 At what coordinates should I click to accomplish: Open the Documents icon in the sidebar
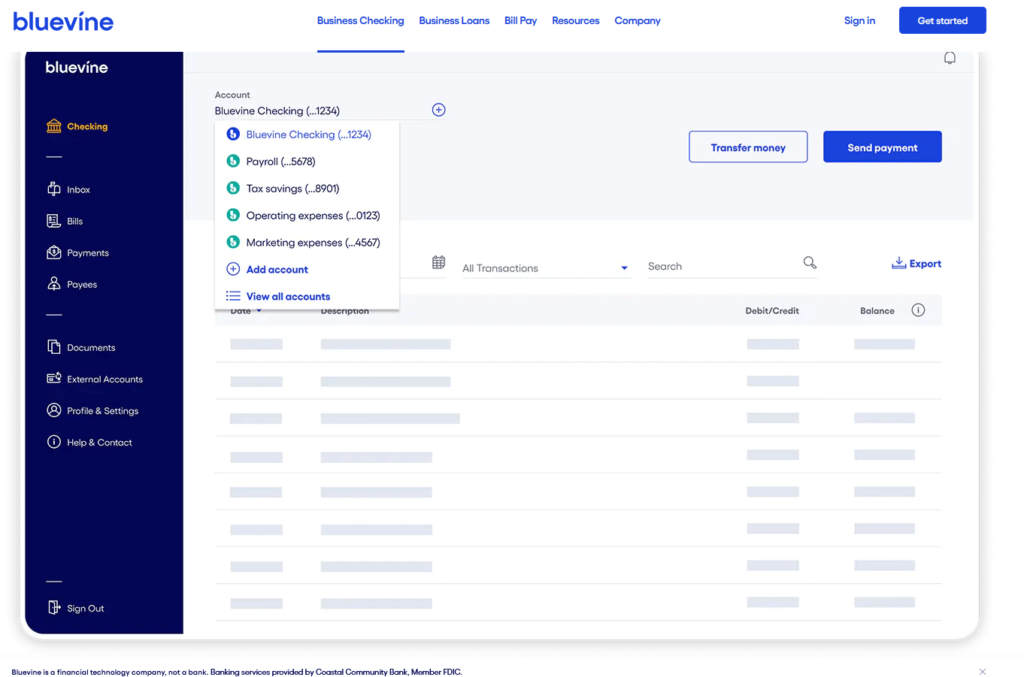[54, 347]
